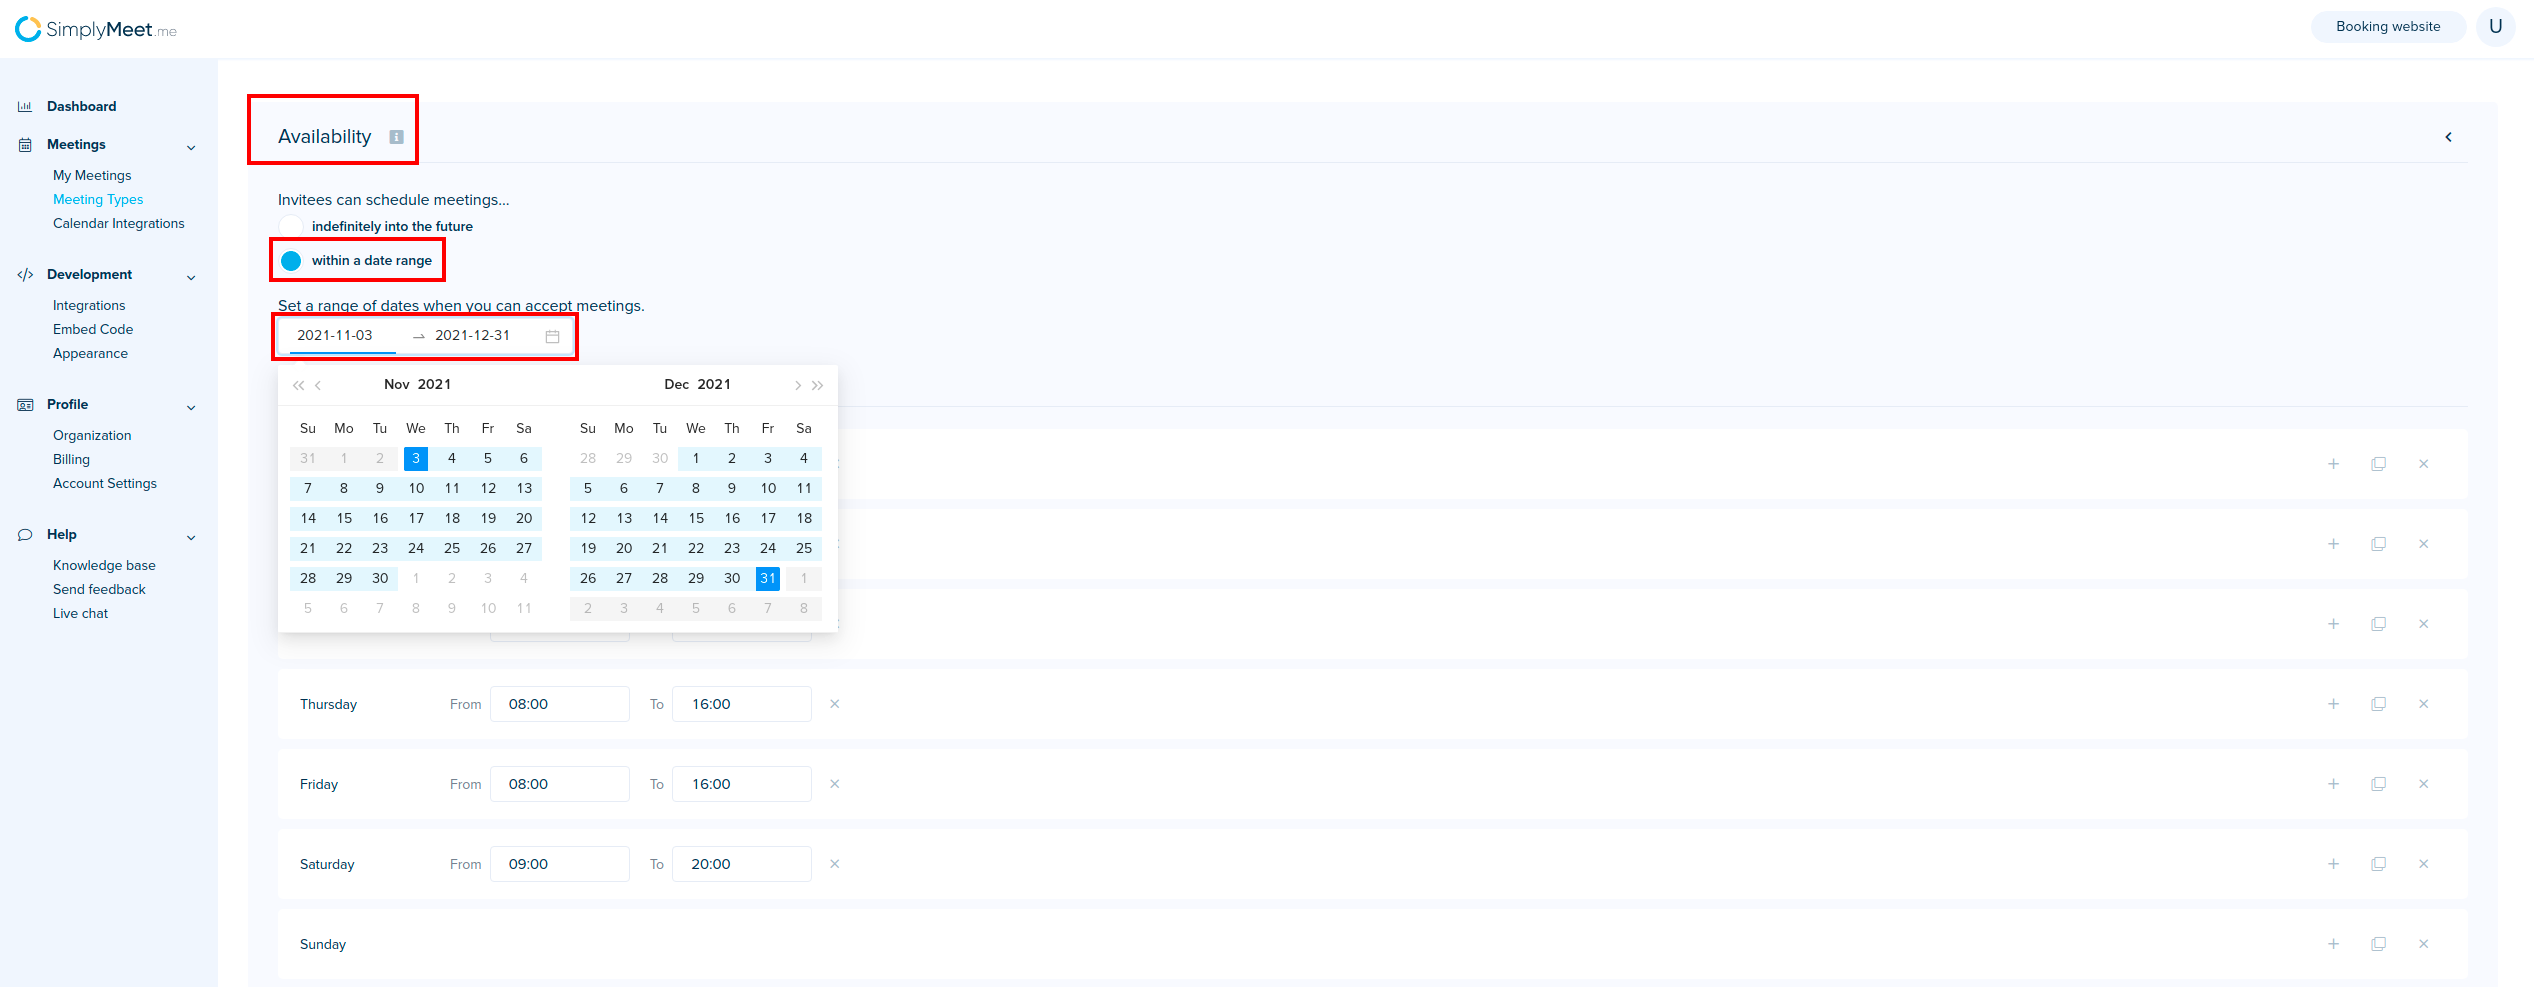Go to previous year in calendar
Viewport: 2534px width, 987px height.
tap(297, 385)
